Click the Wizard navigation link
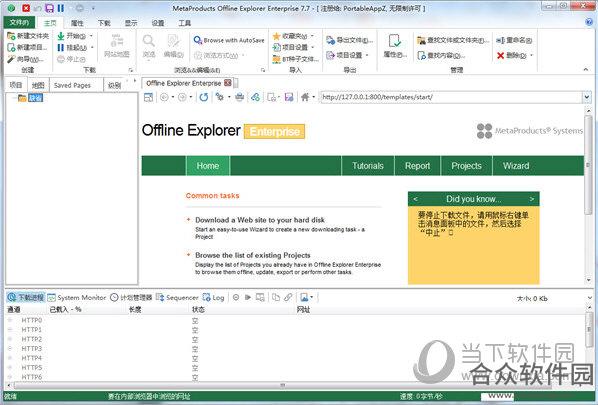 click(516, 166)
